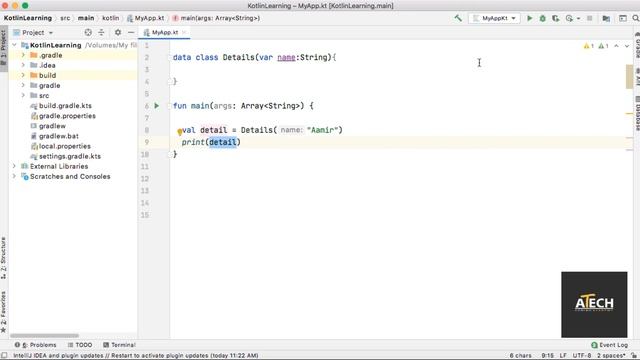The image size is (640, 360).
Task: Open the Database side tab
Action: (637, 113)
